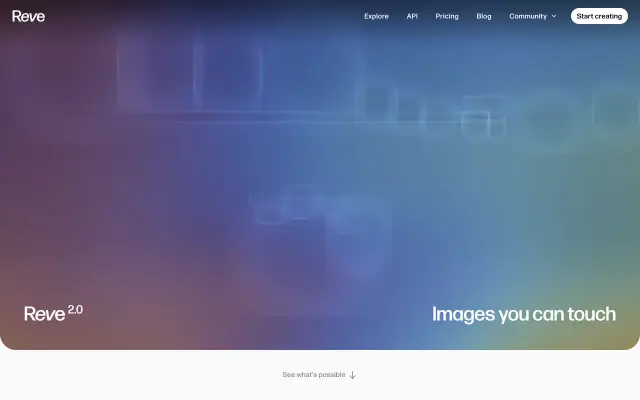Viewport: 640px width, 400px height.
Task: Go to the API page
Action: pyautogui.click(x=412, y=16)
